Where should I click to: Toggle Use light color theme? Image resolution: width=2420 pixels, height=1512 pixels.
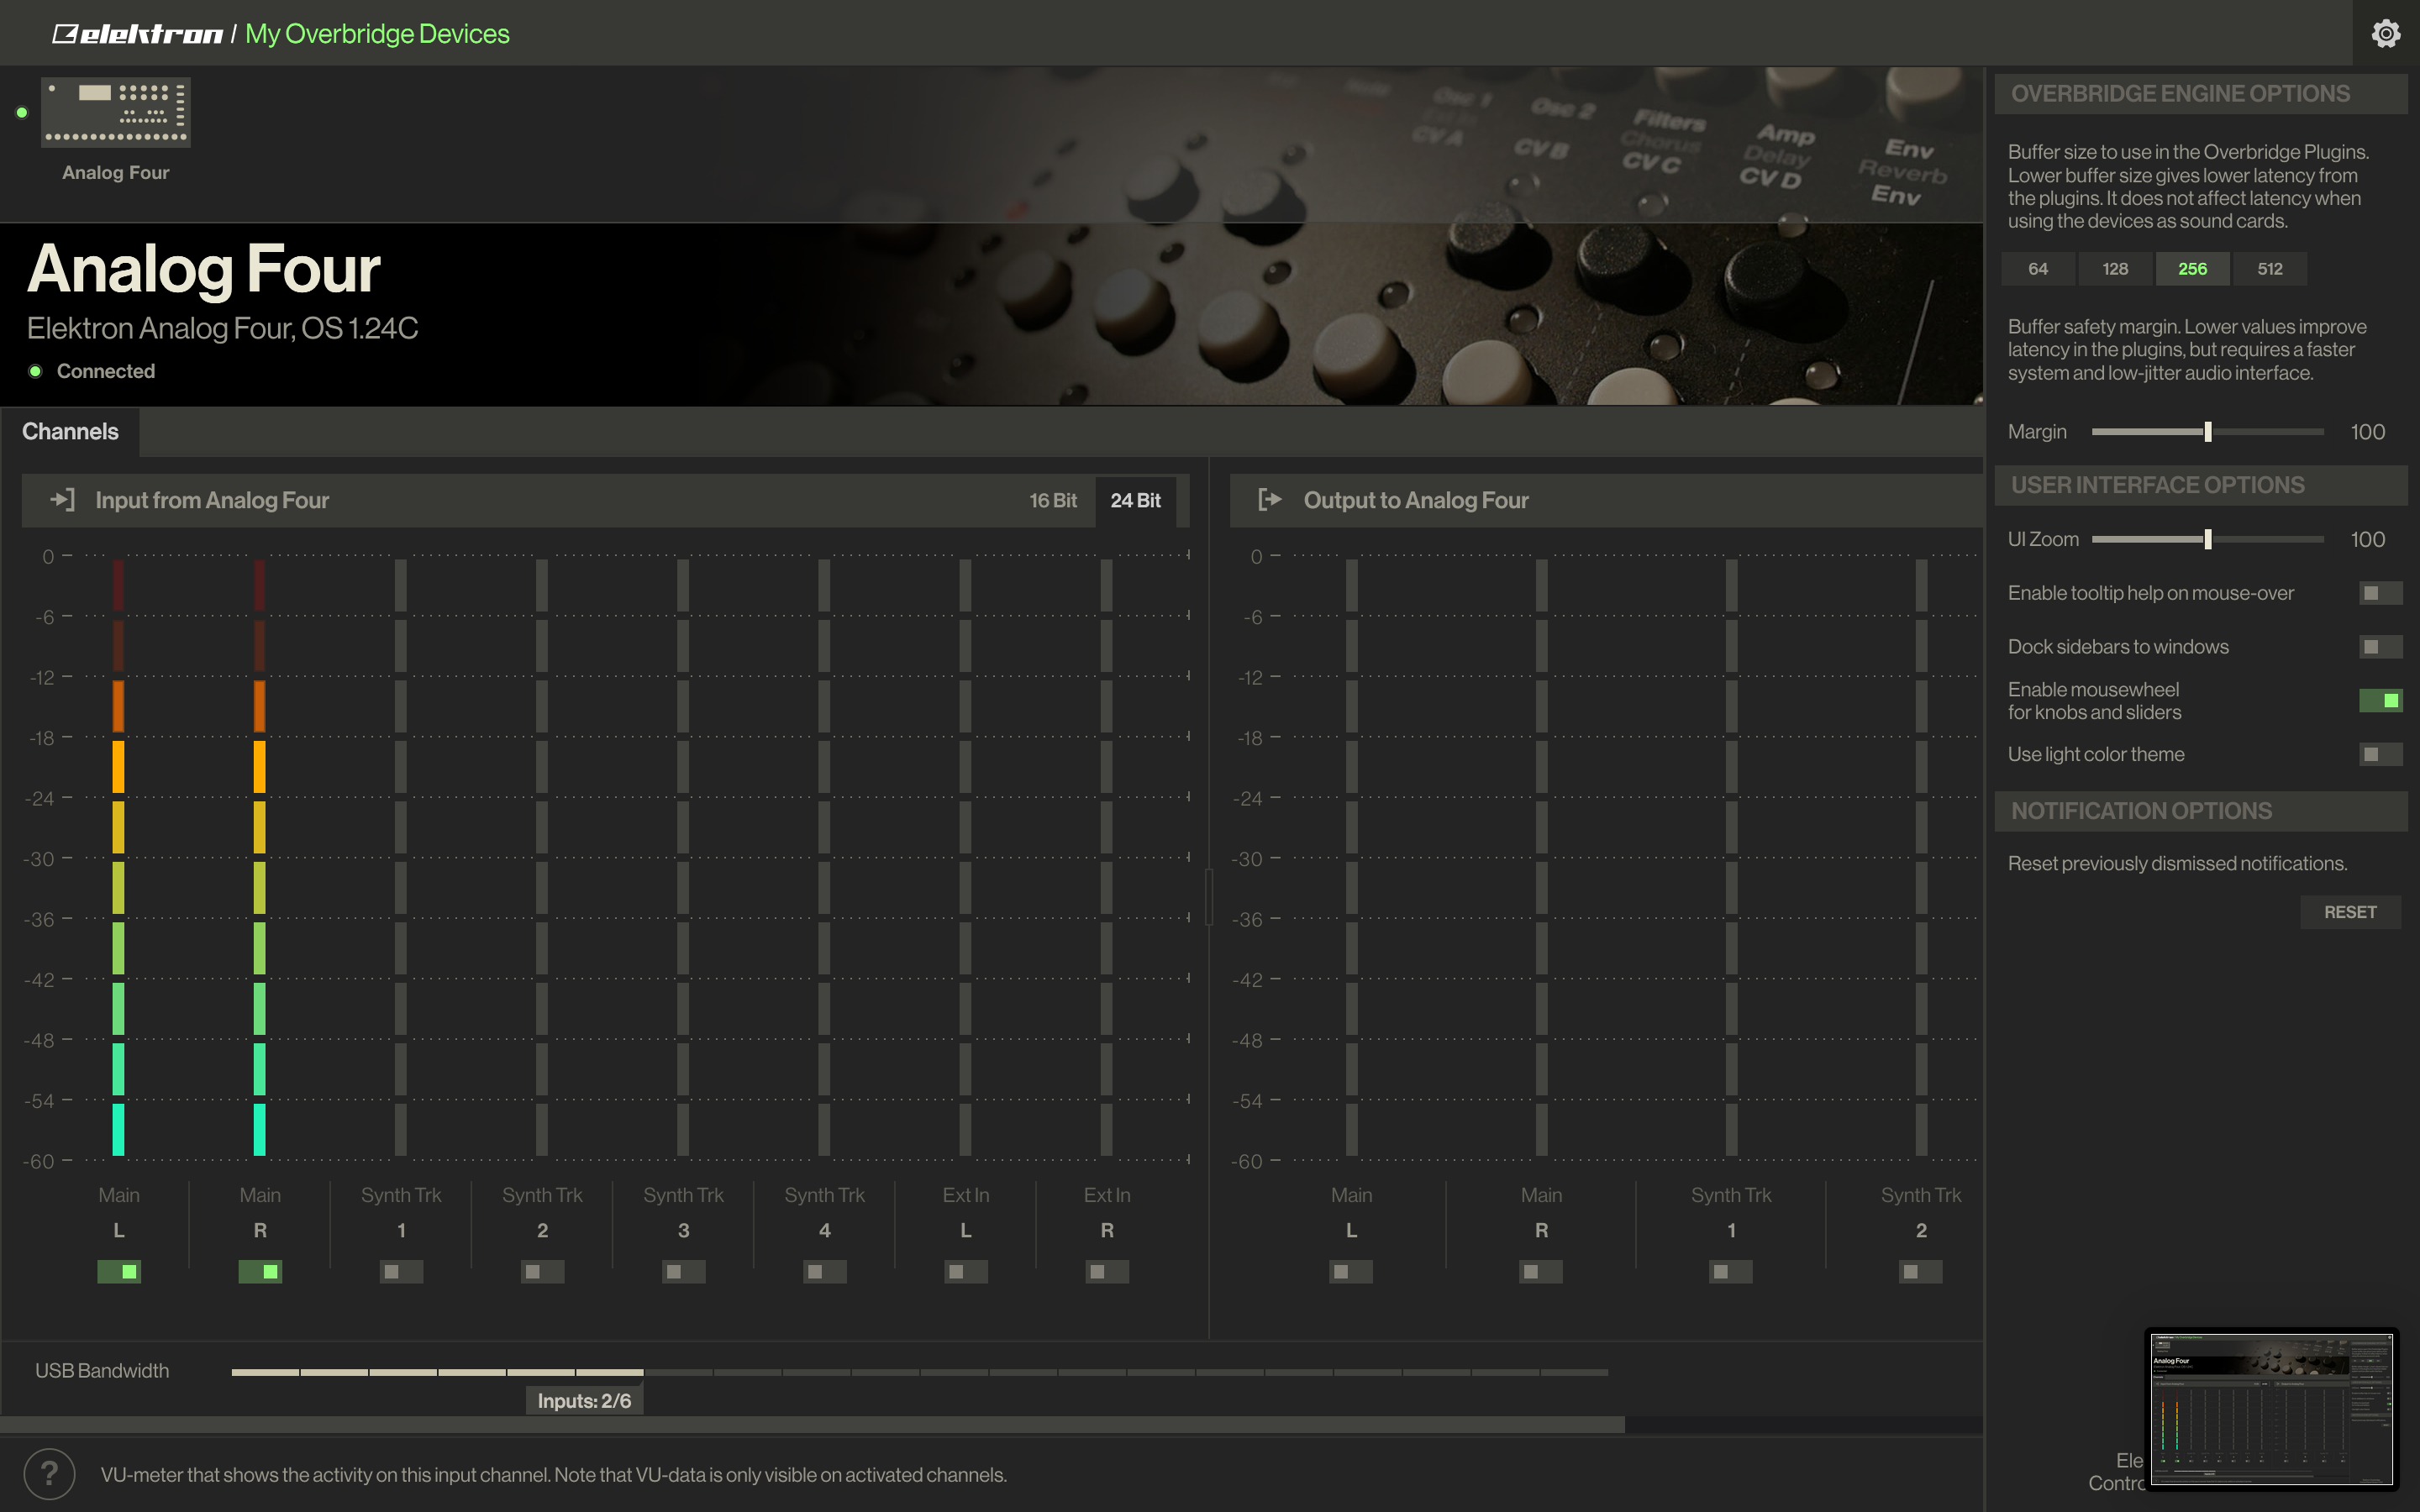point(2380,754)
